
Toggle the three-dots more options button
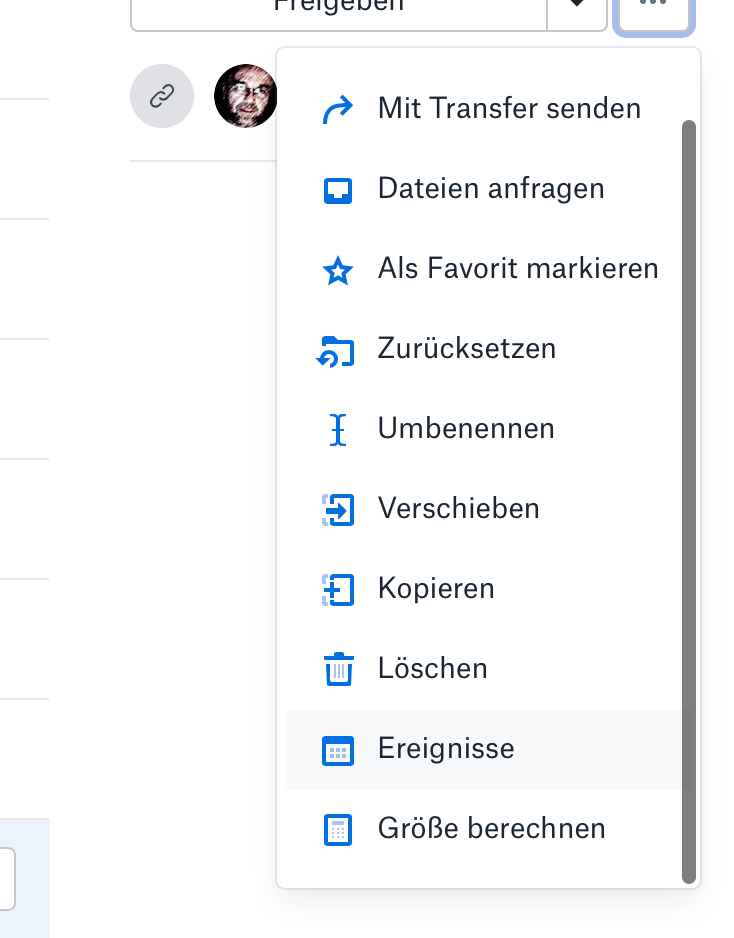653,8
